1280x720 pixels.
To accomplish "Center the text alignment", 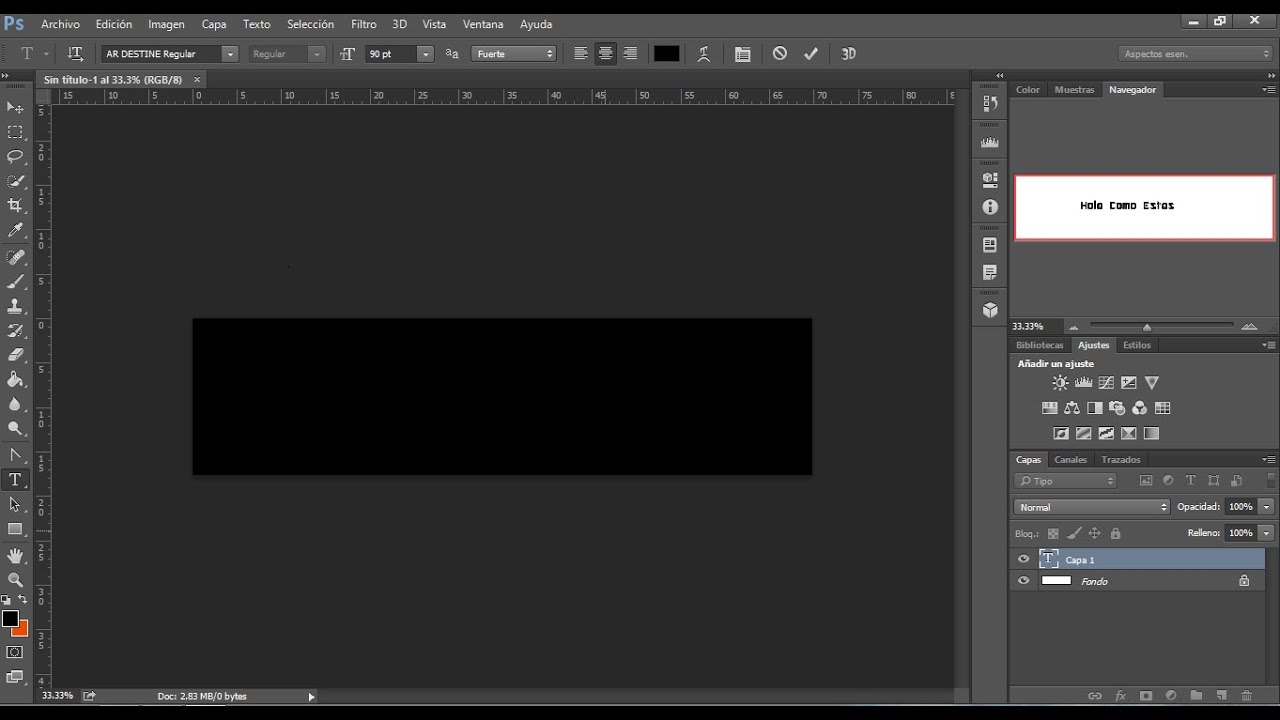I will [x=605, y=54].
